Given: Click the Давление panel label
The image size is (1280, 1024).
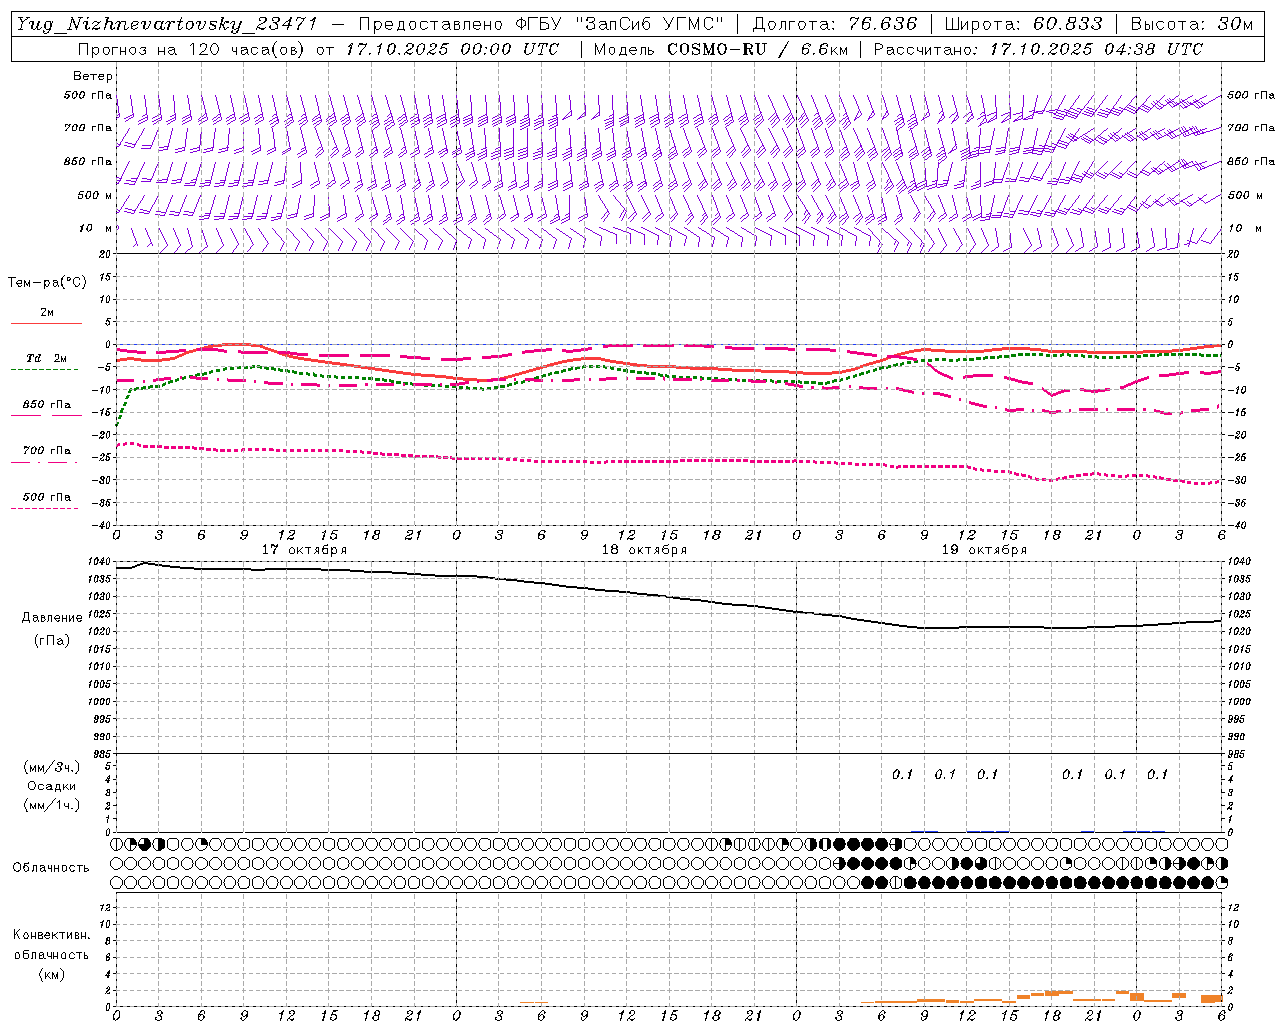Looking at the screenshot, I should (52, 618).
